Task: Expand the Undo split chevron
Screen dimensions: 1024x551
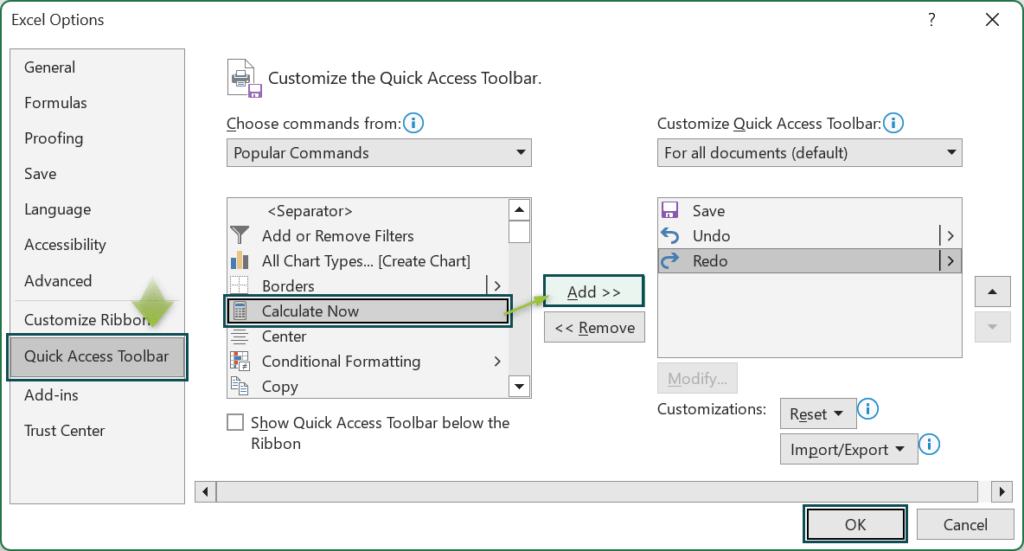Action: point(950,235)
